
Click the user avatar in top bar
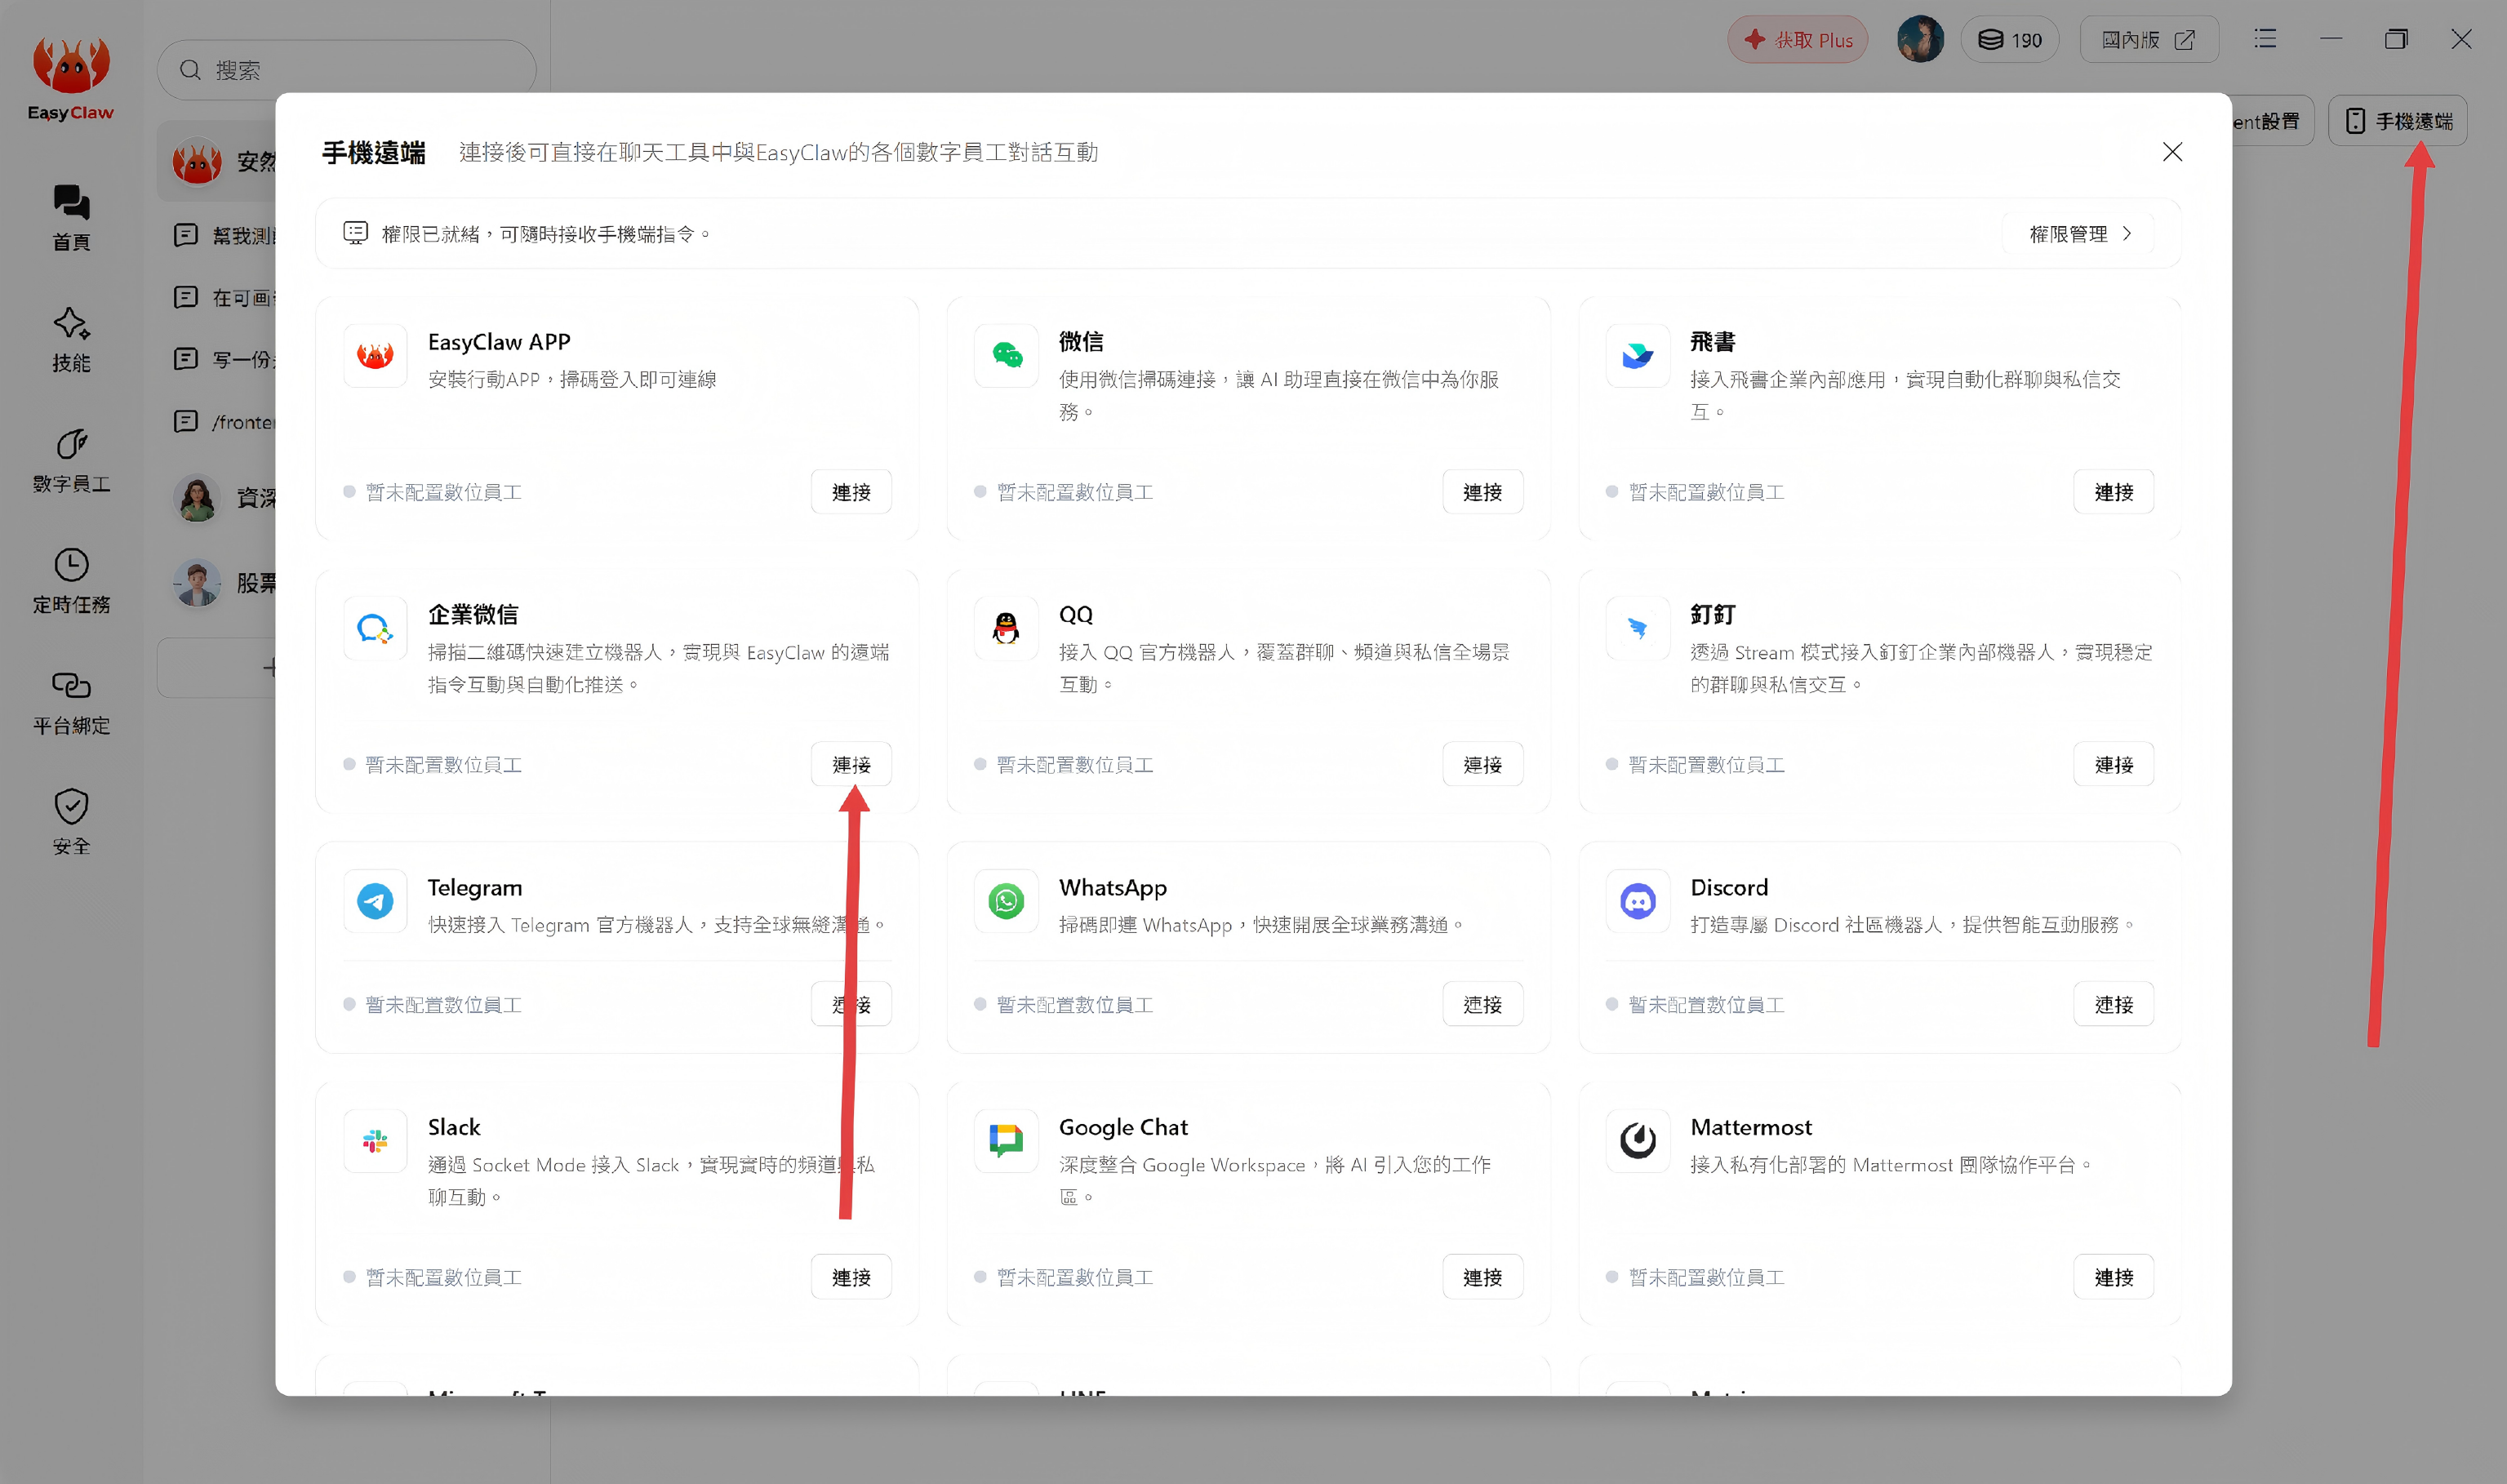coord(1920,40)
